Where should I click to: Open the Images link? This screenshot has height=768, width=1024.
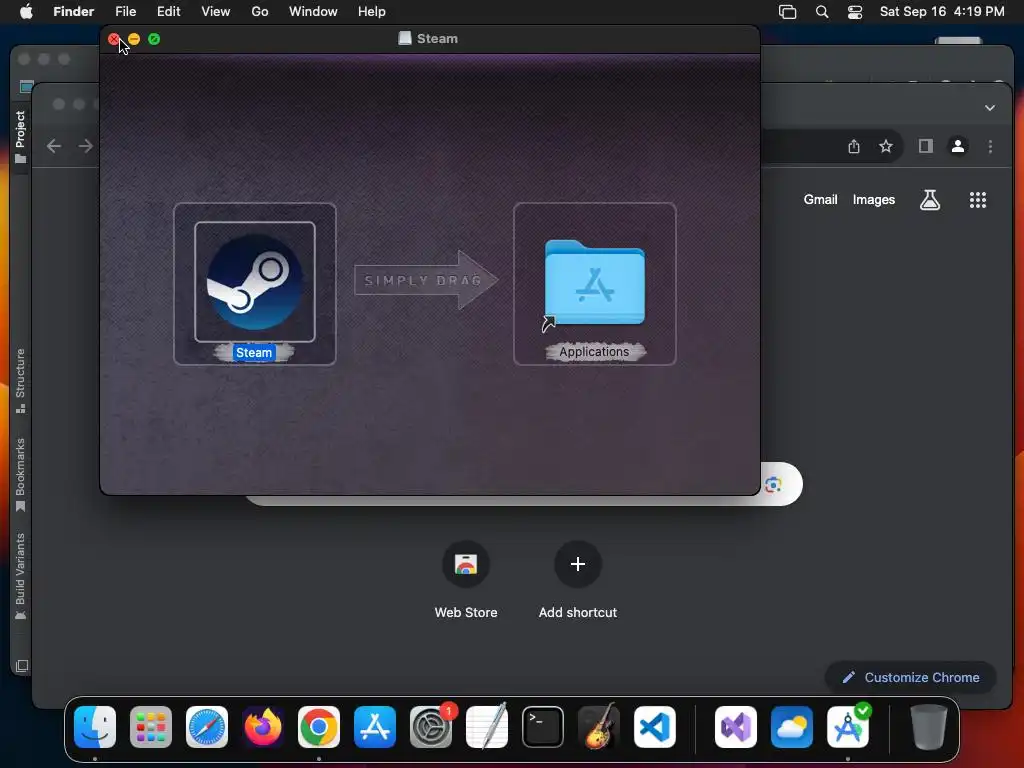(x=874, y=200)
